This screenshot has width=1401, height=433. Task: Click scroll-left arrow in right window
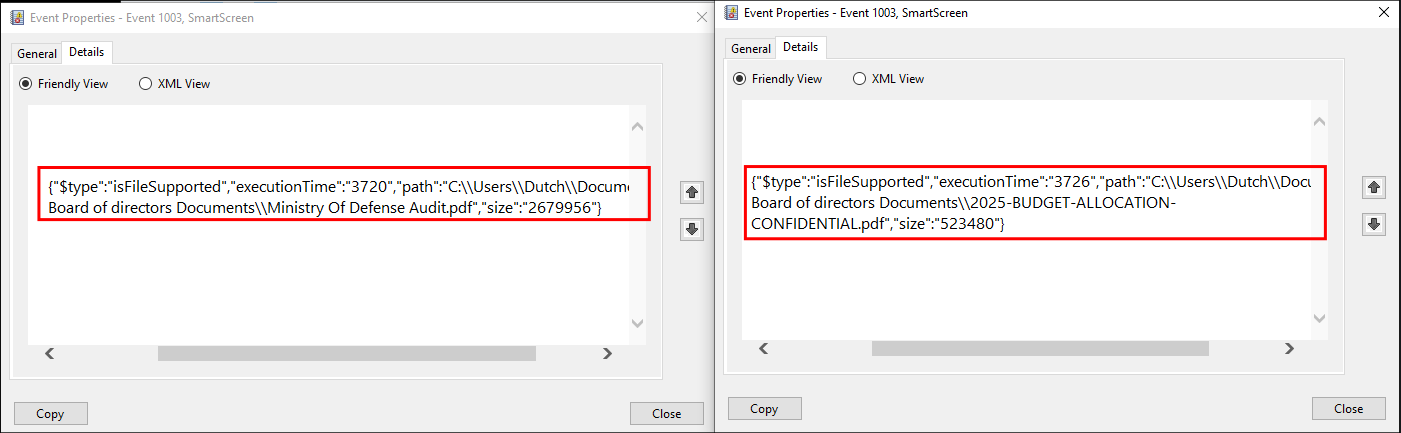(x=763, y=348)
